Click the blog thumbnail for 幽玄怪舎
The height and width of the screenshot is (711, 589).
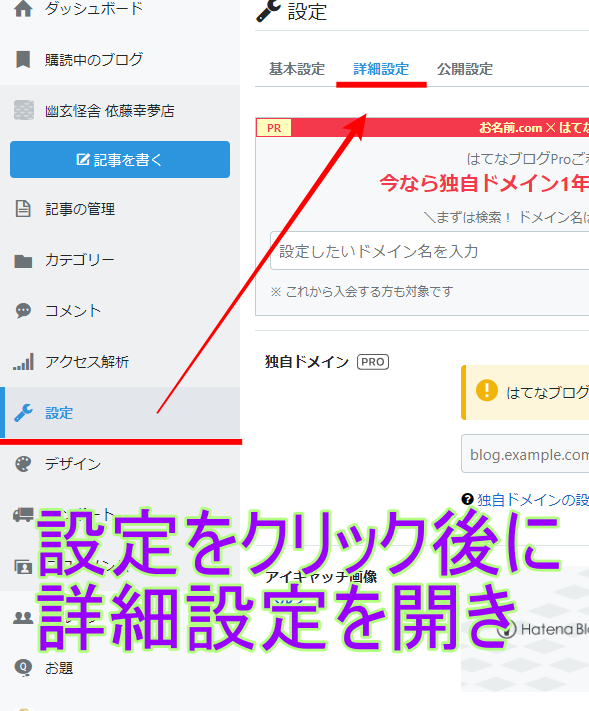pos(24,110)
